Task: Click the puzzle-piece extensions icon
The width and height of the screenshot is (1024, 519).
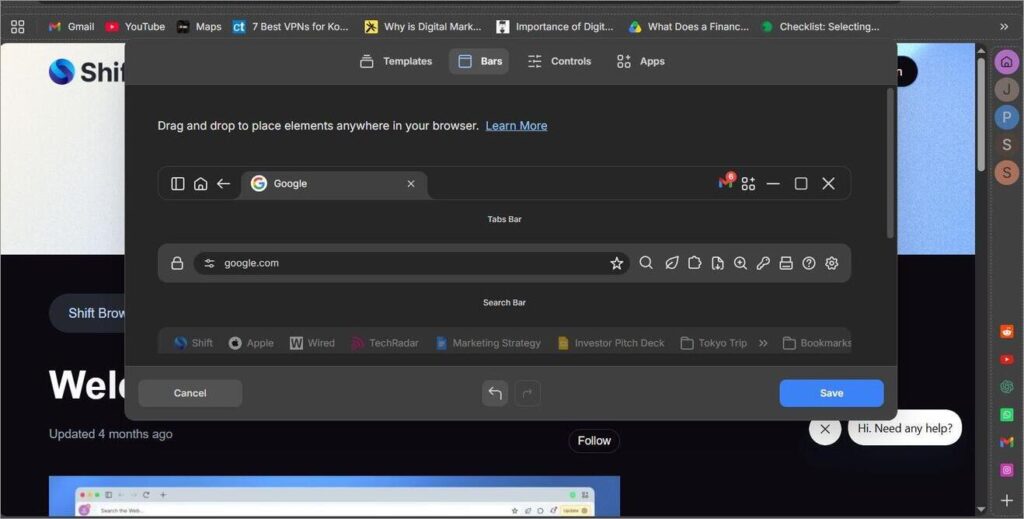Action: tap(695, 263)
